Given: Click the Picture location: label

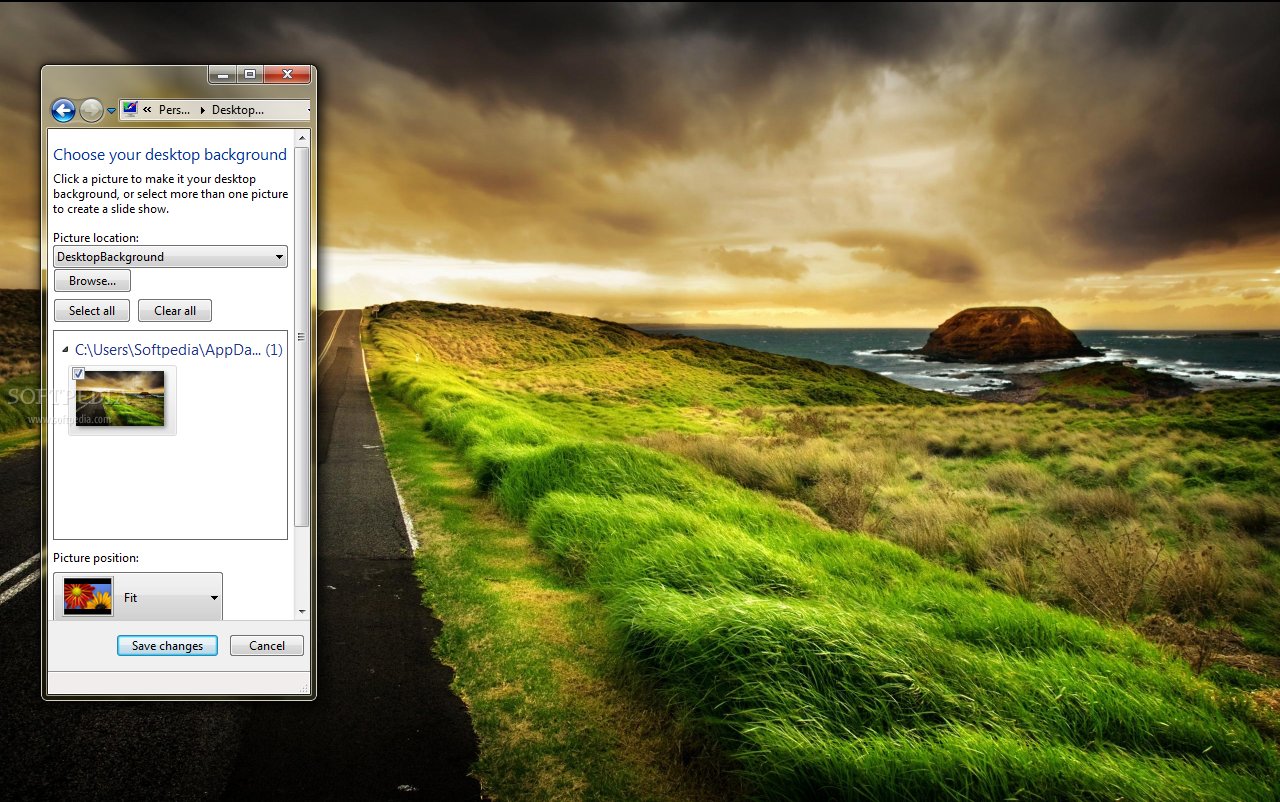Looking at the screenshot, I should pos(96,238).
